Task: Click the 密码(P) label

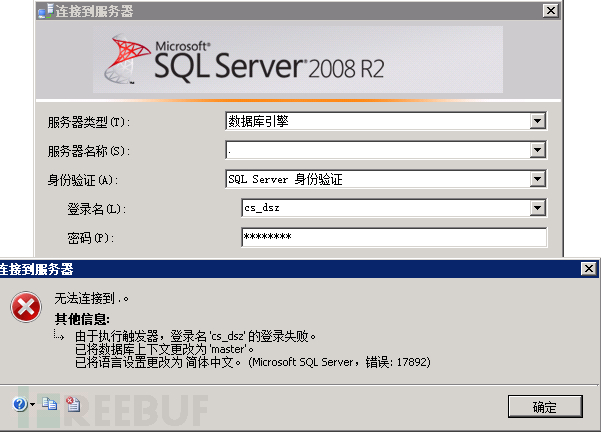Action: pyautogui.click(x=90, y=238)
